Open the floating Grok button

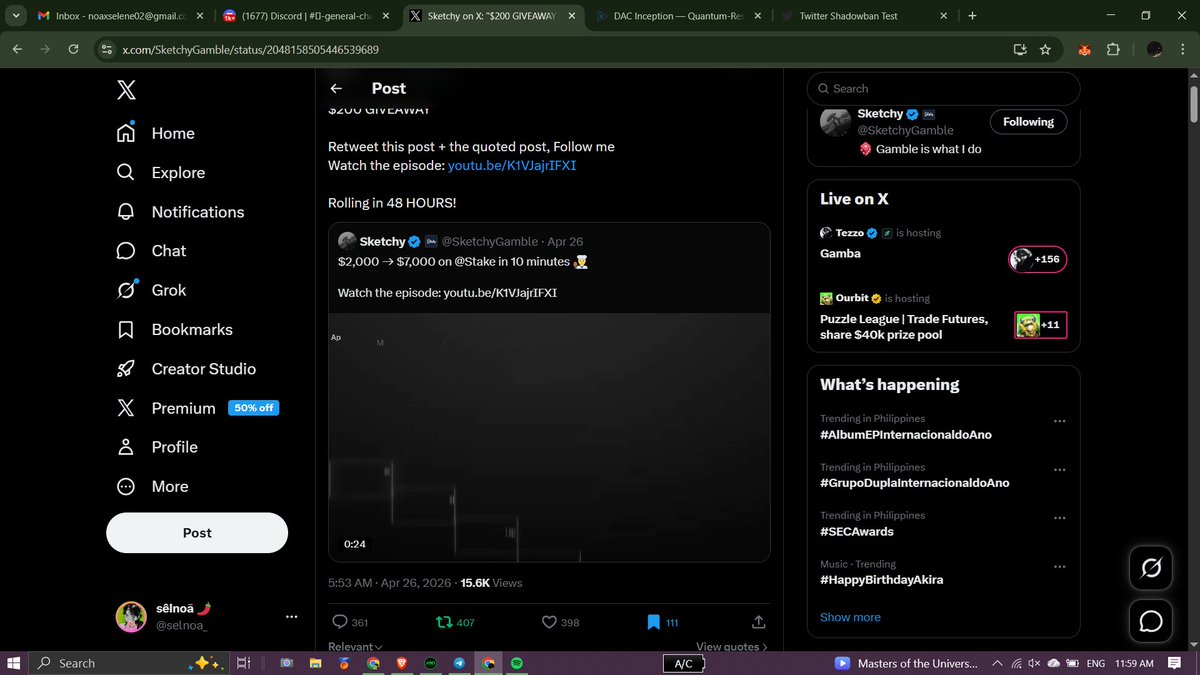point(1151,569)
